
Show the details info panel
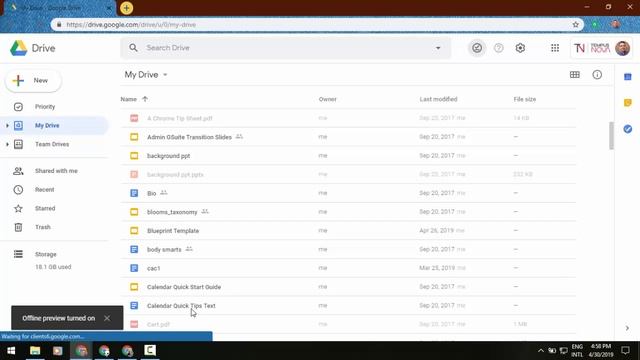(x=597, y=75)
